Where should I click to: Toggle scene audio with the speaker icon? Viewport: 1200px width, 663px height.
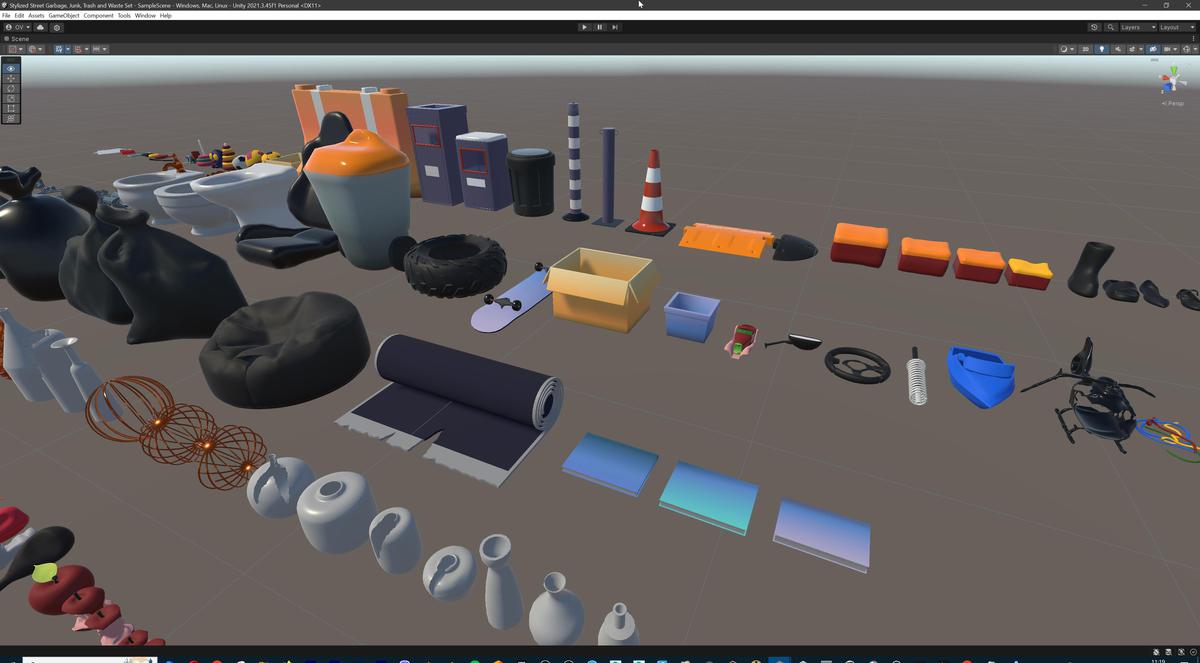pos(1118,48)
